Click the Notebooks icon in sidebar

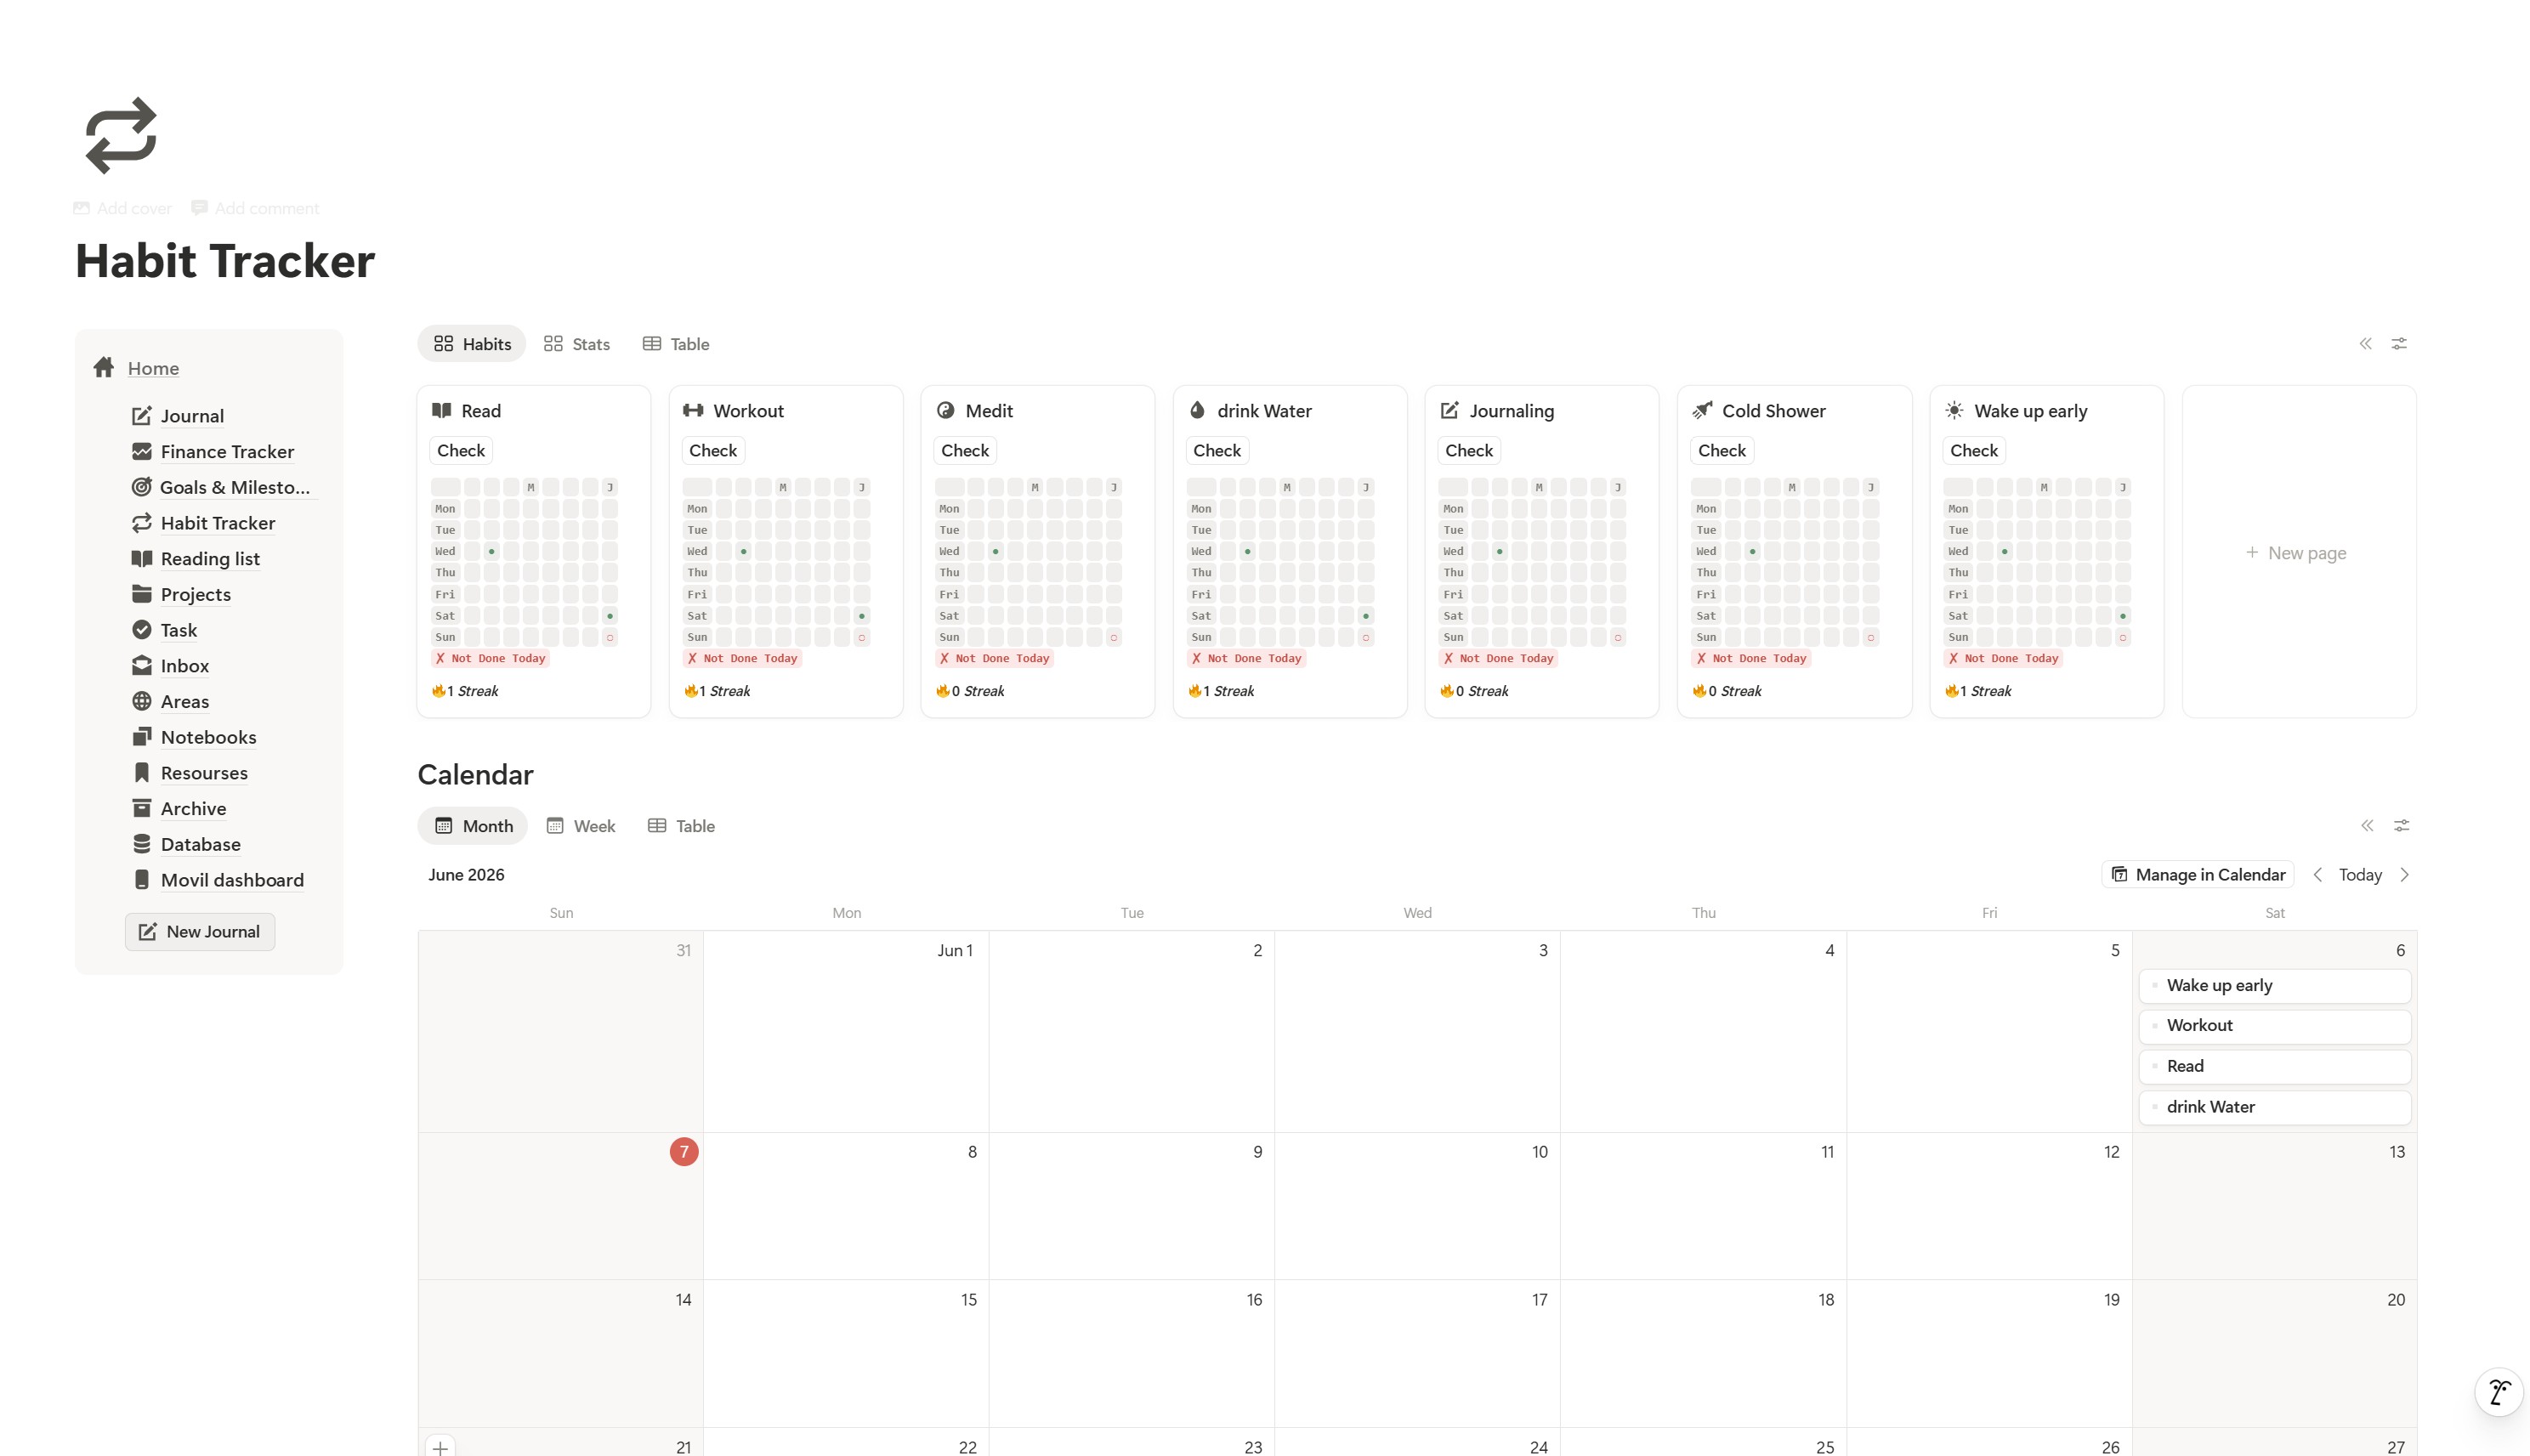[142, 737]
